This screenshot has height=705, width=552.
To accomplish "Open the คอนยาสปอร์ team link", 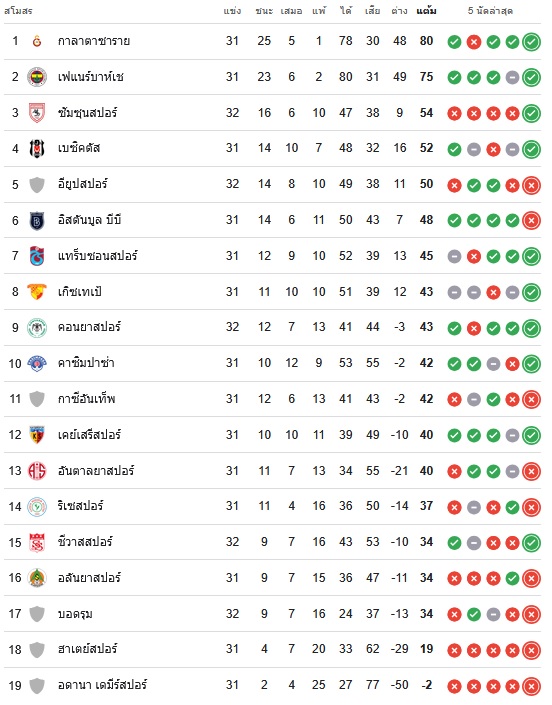I will pos(89,327).
